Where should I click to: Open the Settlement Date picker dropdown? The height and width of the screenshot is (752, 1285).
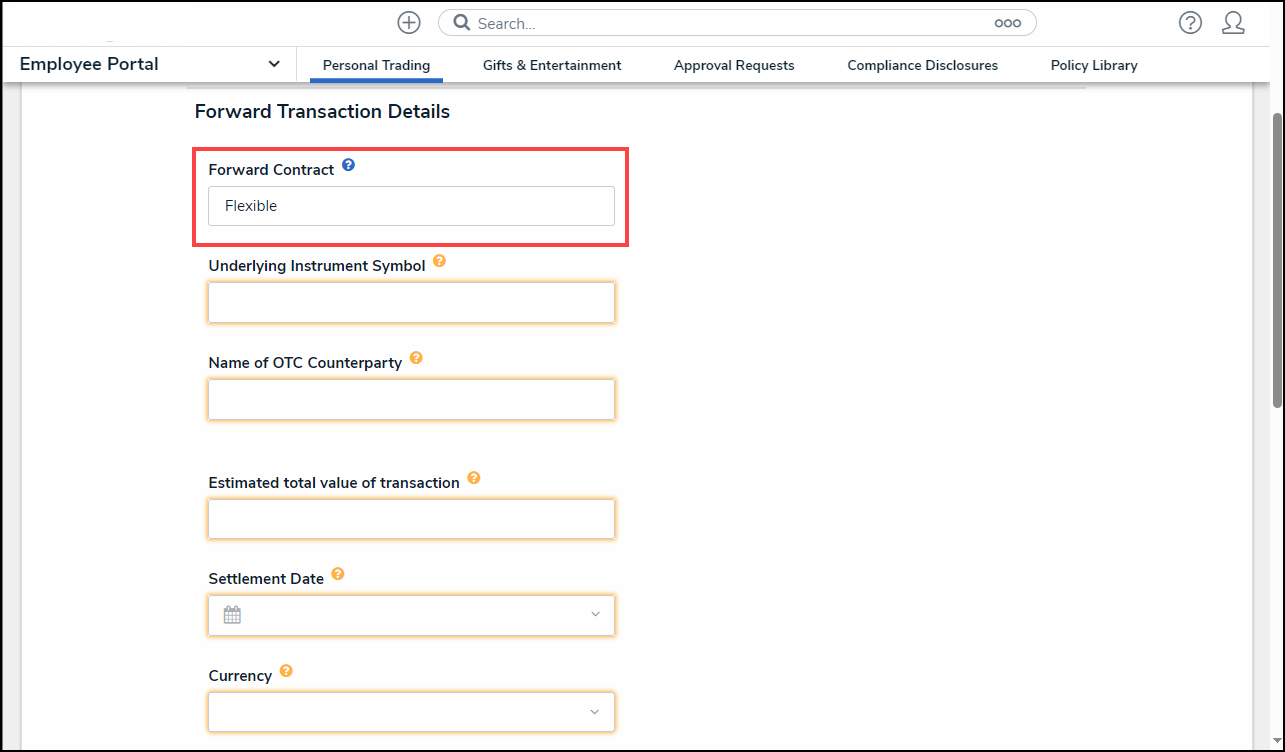pos(595,615)
